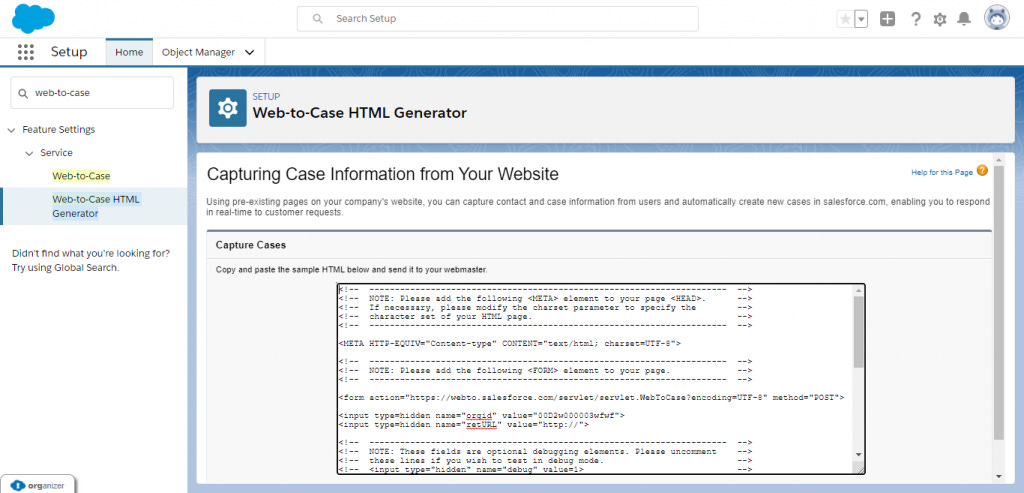Click the HTML text area scrollbar thumb
The width and height of the screenshot is (1024, 493).
858,332
